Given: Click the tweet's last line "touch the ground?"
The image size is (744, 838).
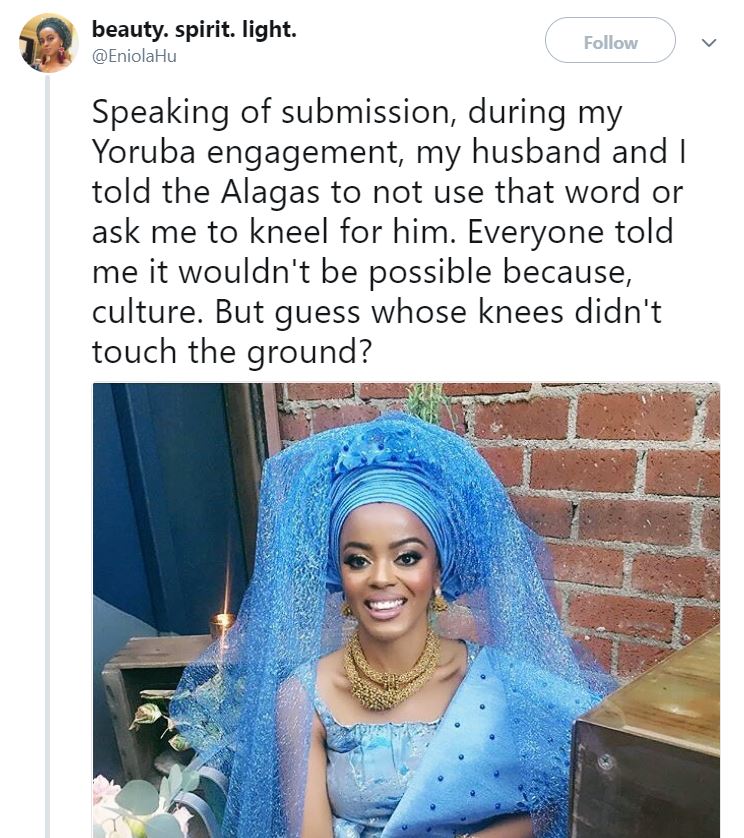Looking at the screenshot, I should 224,352.
